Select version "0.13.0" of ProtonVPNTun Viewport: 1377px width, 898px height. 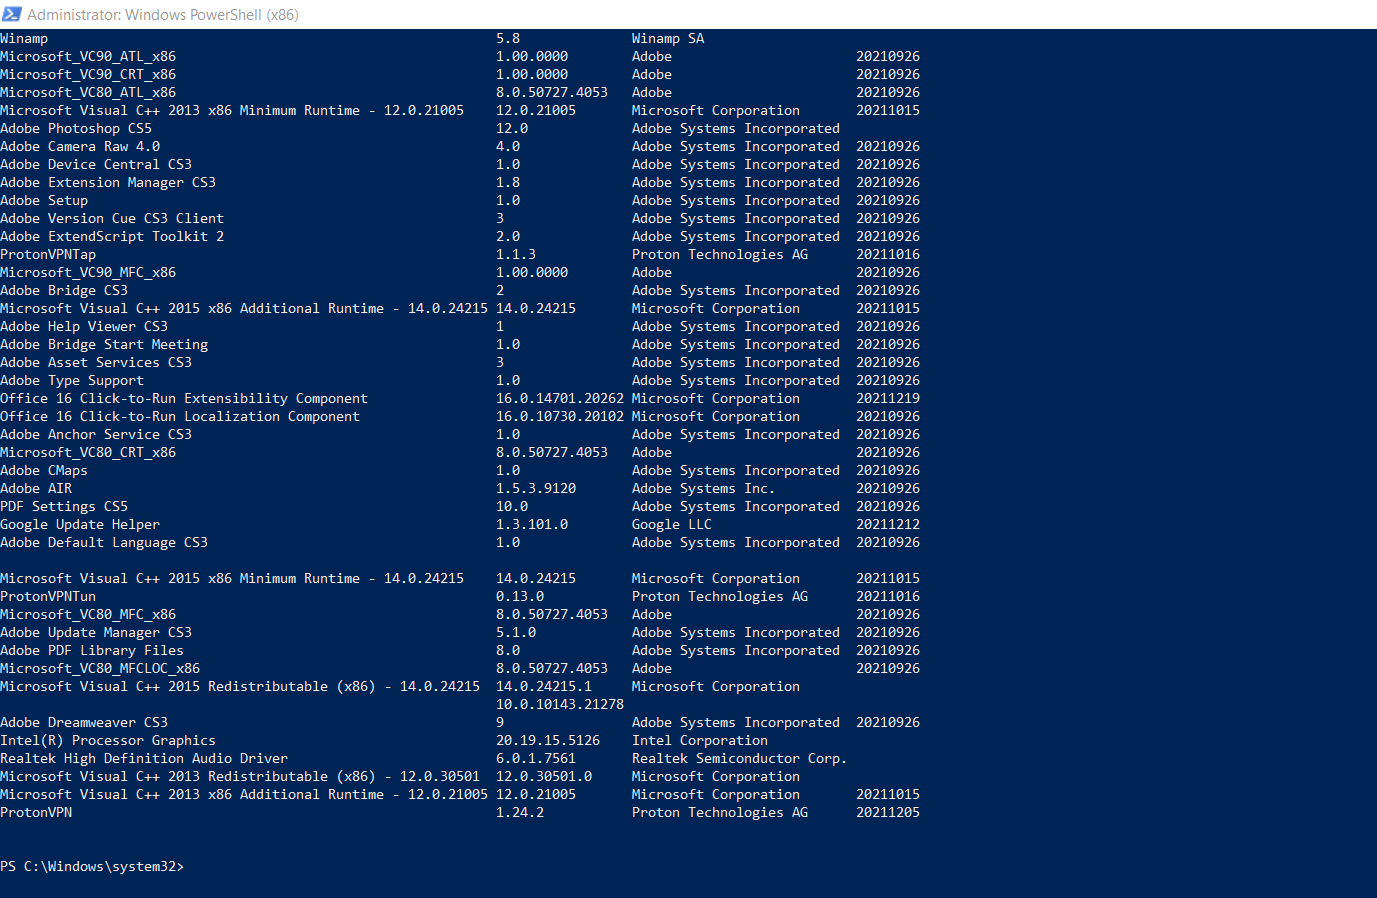click(x=520, y=597)
